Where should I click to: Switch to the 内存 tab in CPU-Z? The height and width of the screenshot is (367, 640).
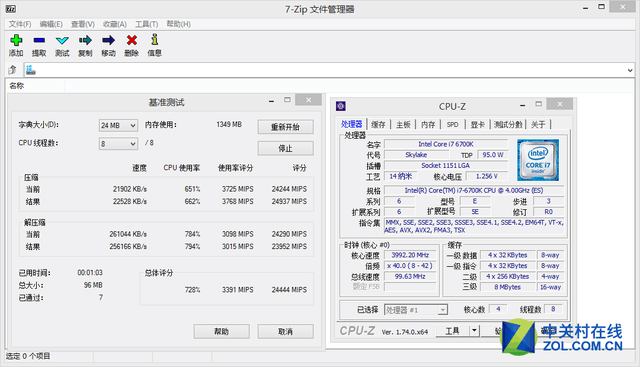[x=428, y=125]
